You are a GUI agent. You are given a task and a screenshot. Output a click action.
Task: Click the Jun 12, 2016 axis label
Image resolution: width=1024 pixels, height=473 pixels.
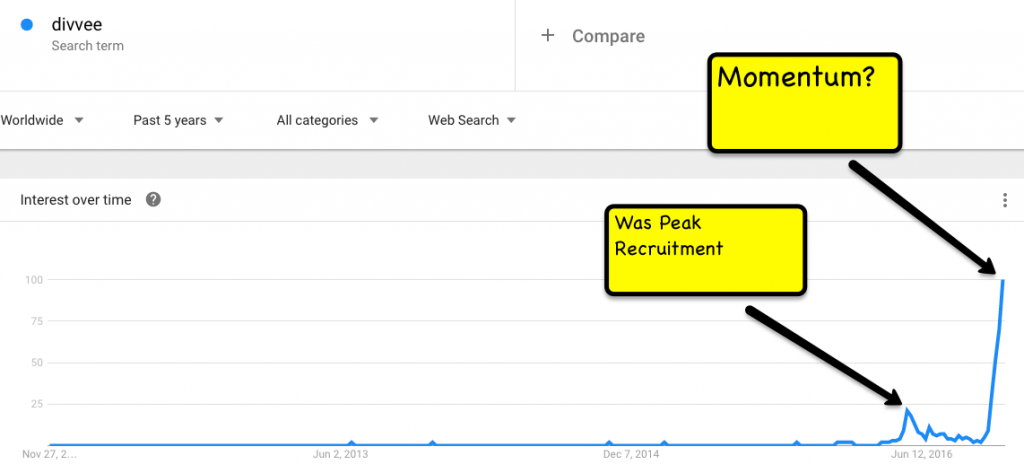[921, 454]
